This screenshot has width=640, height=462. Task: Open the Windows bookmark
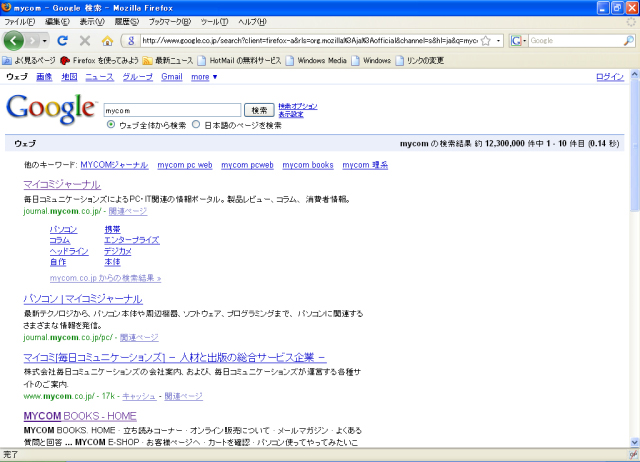pos(371,60)
